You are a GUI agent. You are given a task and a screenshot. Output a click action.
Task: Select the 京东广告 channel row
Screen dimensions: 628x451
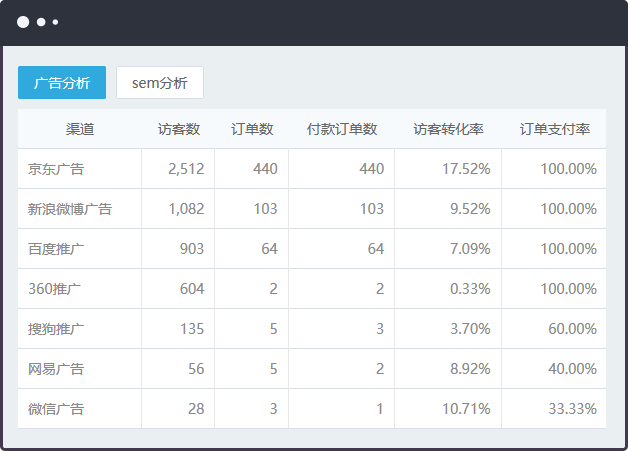(x=312, y=169)
